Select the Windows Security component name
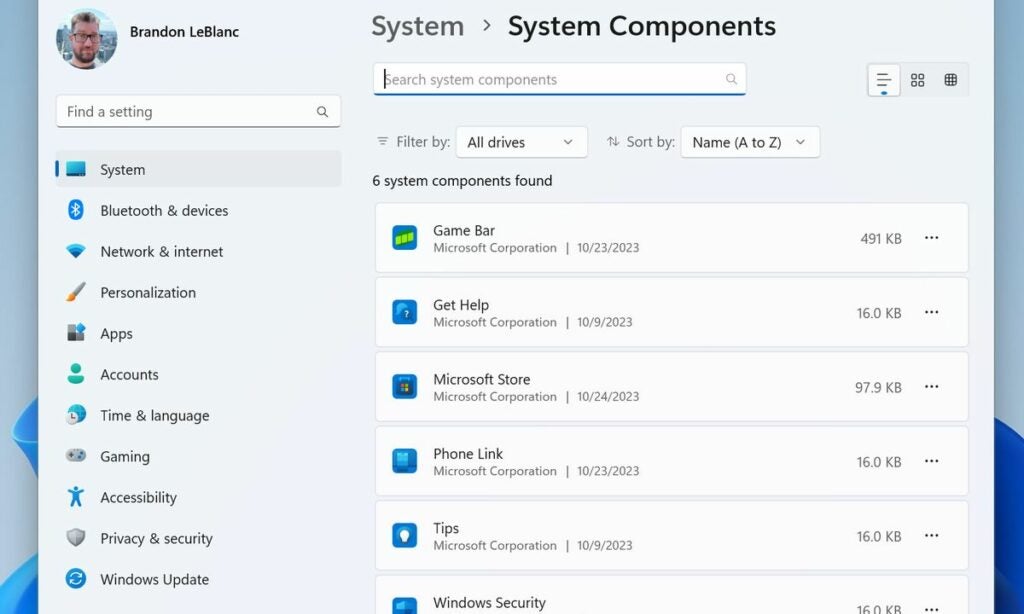The width and height of the screenshot is (1024, 614). [489, 602]
